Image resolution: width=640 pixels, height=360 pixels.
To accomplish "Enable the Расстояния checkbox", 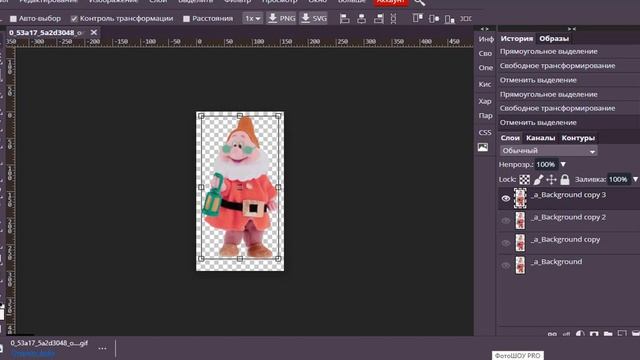I will pos(187,18).
